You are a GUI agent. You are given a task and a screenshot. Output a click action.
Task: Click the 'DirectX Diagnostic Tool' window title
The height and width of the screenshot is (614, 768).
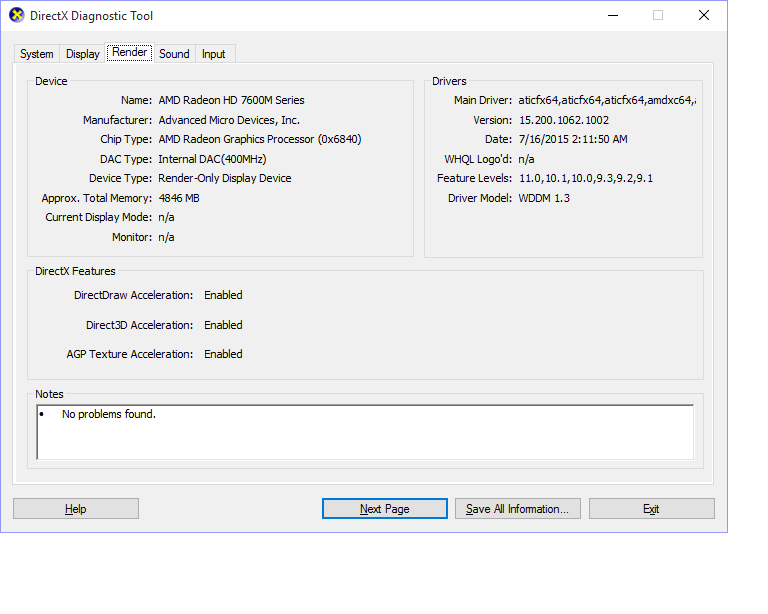[92, 16]
